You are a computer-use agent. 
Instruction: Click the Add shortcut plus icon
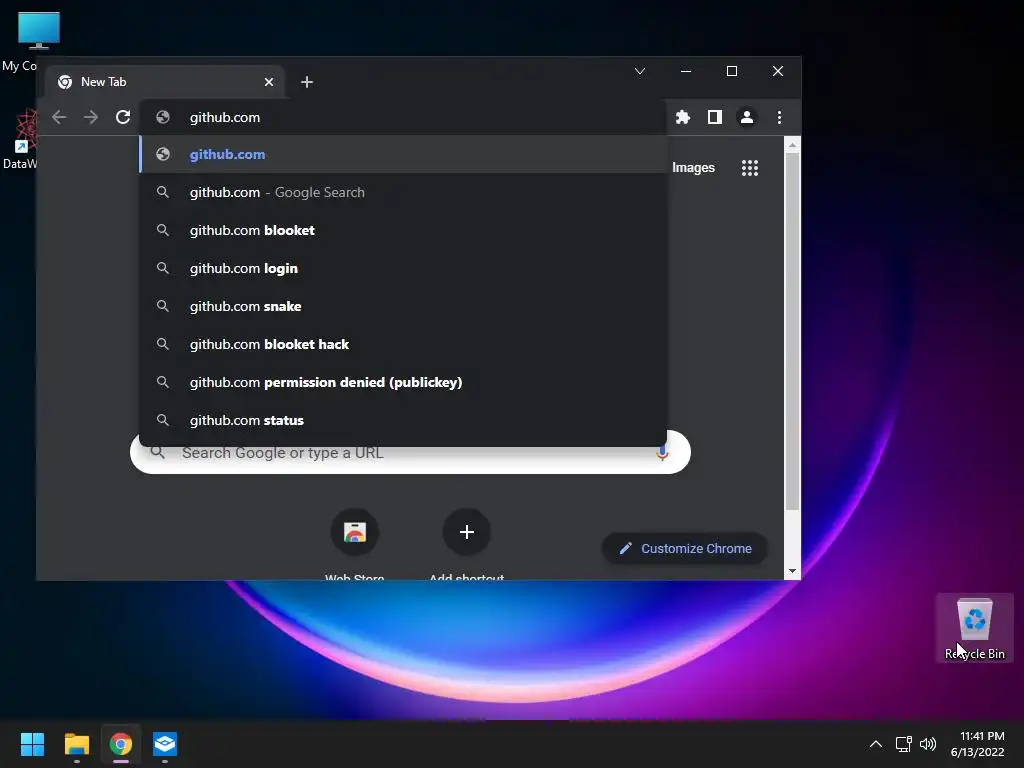(466, 532)
